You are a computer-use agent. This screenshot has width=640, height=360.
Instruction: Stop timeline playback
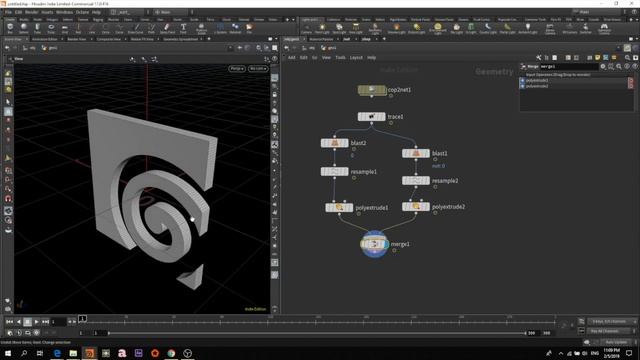tap(27, 322)
